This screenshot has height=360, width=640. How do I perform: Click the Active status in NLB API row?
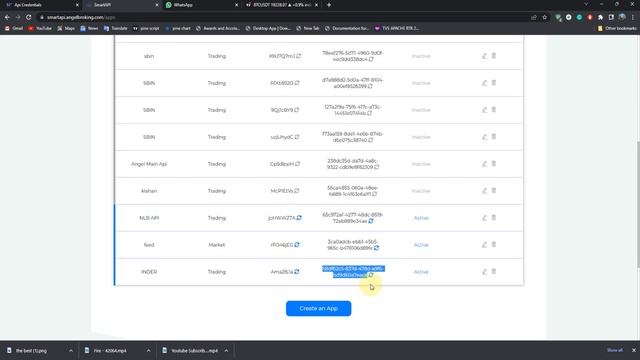pos(421,218)
